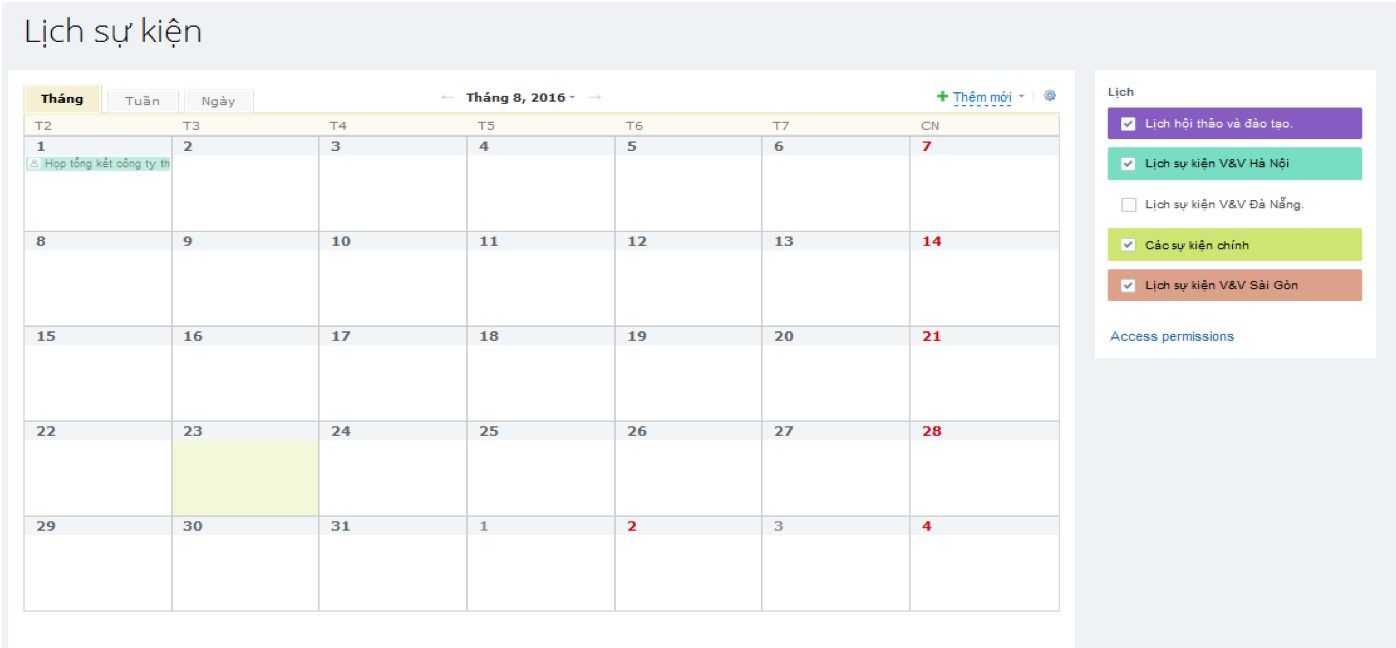This screenshot has width=1396, height=648.
Task: Open event Họp tổng kết công ty
Action: pyautogui.click(x=98, y=164)
